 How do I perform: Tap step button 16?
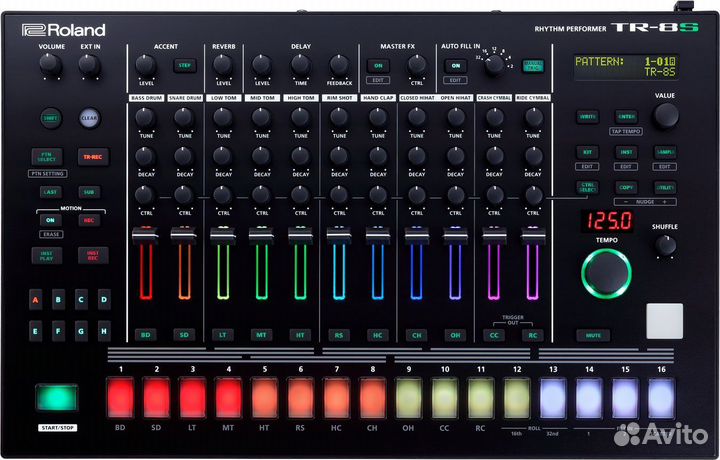[x=661, y=398]
